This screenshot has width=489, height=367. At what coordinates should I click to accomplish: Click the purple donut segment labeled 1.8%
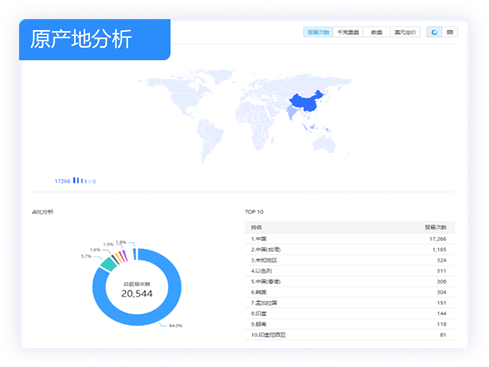tap(125, 255)
